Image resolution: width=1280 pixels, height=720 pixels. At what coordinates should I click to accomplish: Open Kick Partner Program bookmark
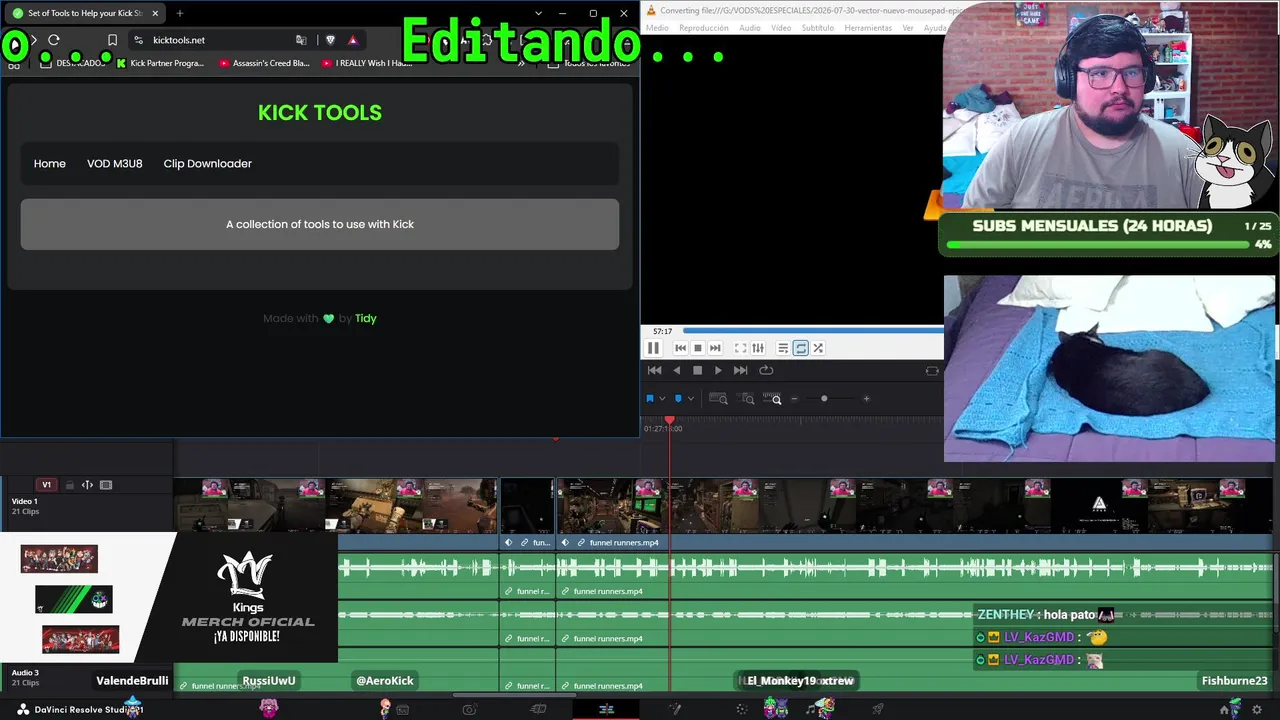pyautogui.click(x=160, y=63)
